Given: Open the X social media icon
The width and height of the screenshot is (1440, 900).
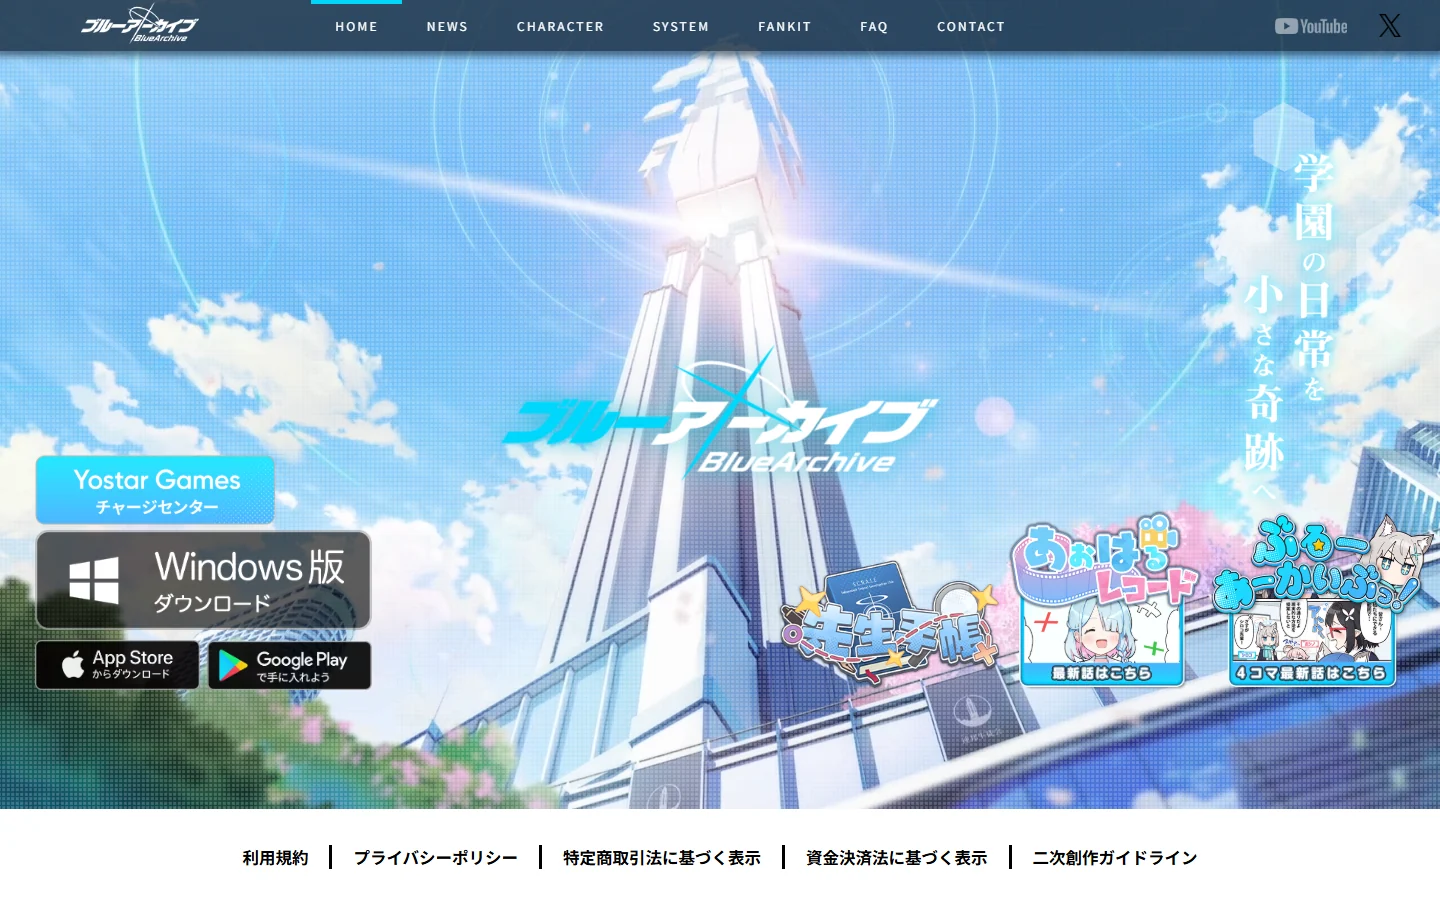Looking at the screenshot, I should pos(1390,26).
